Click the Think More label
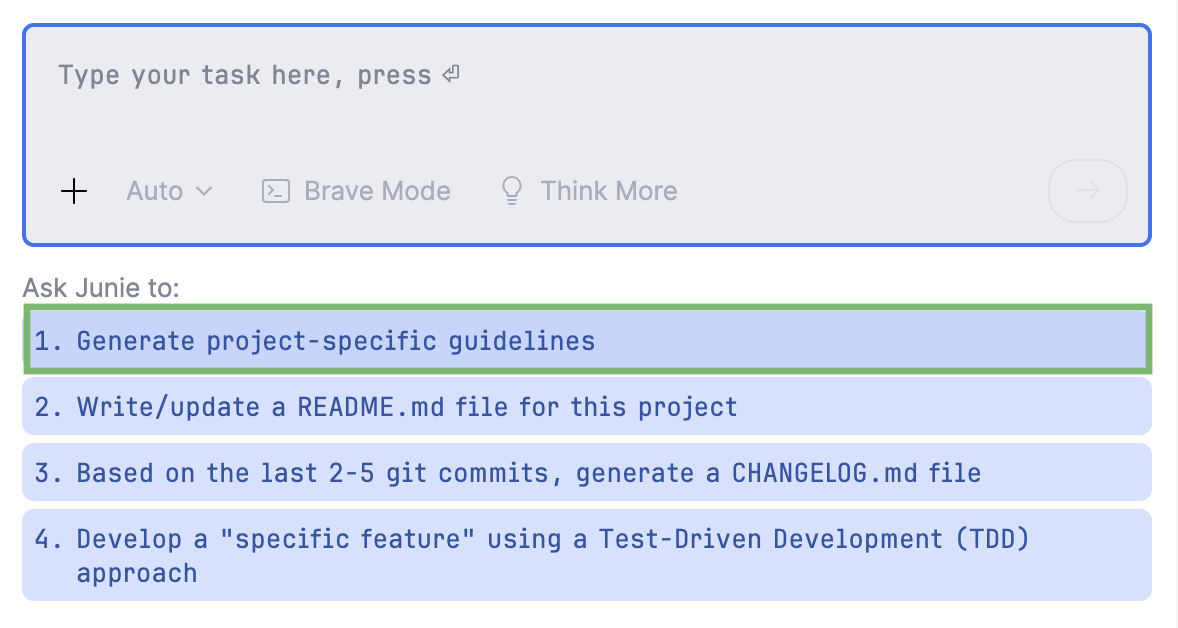 tap(609, 190)
